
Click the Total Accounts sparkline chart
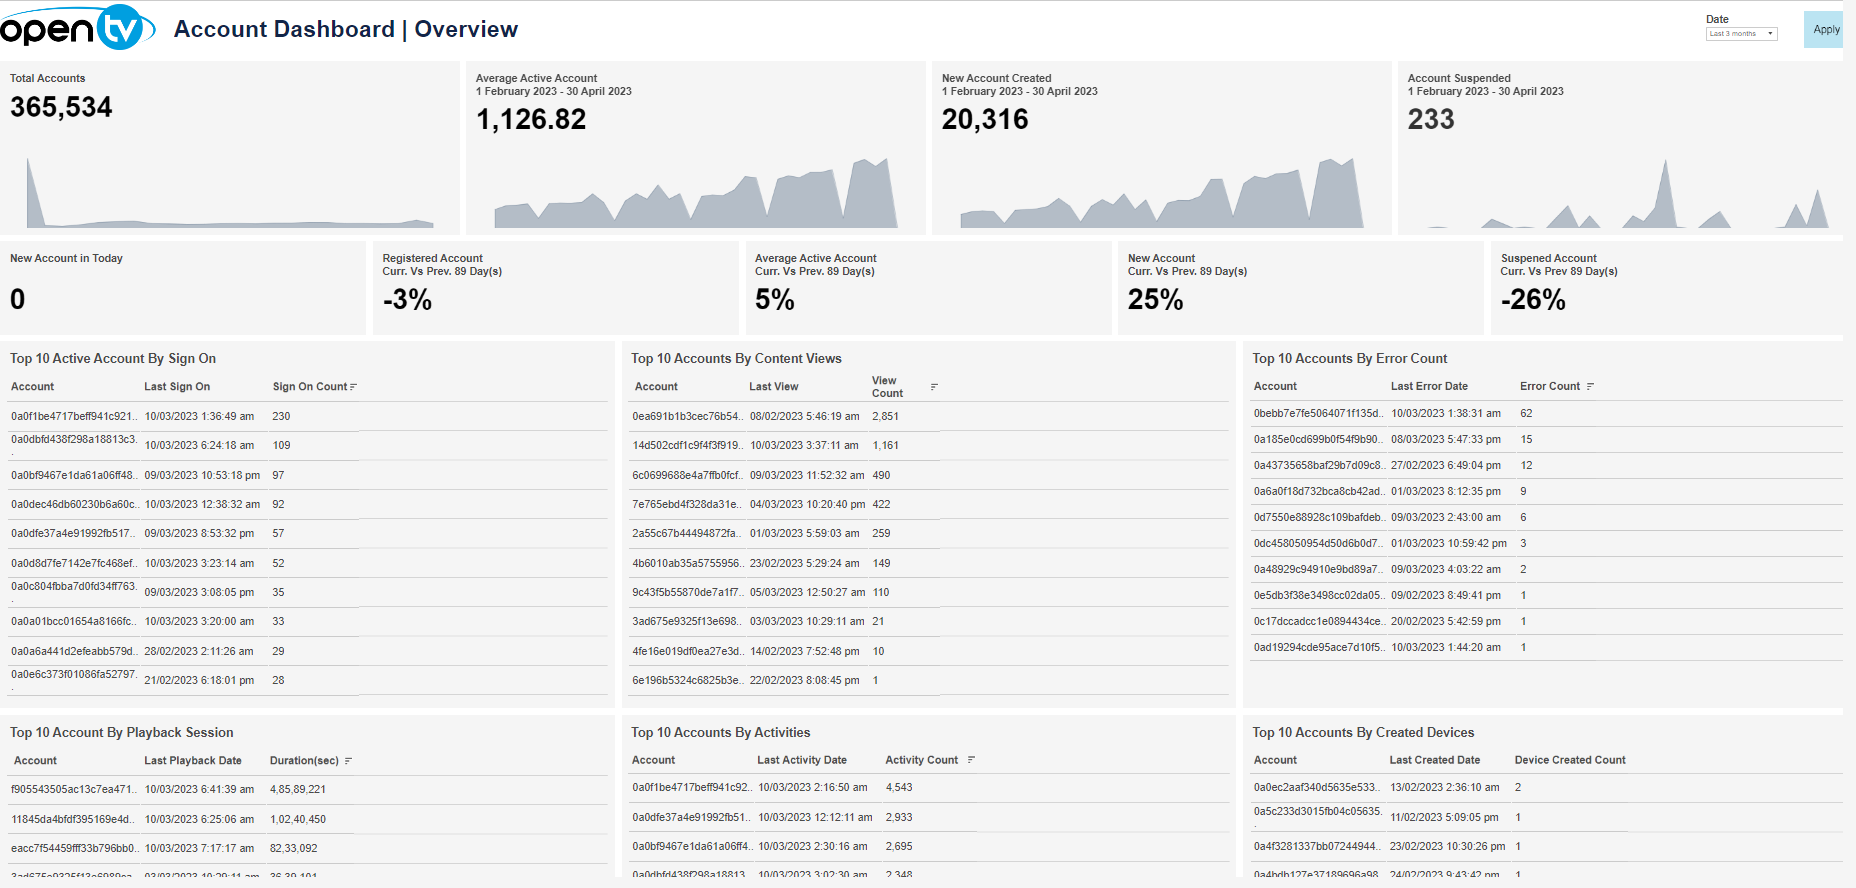click(230, 193)
